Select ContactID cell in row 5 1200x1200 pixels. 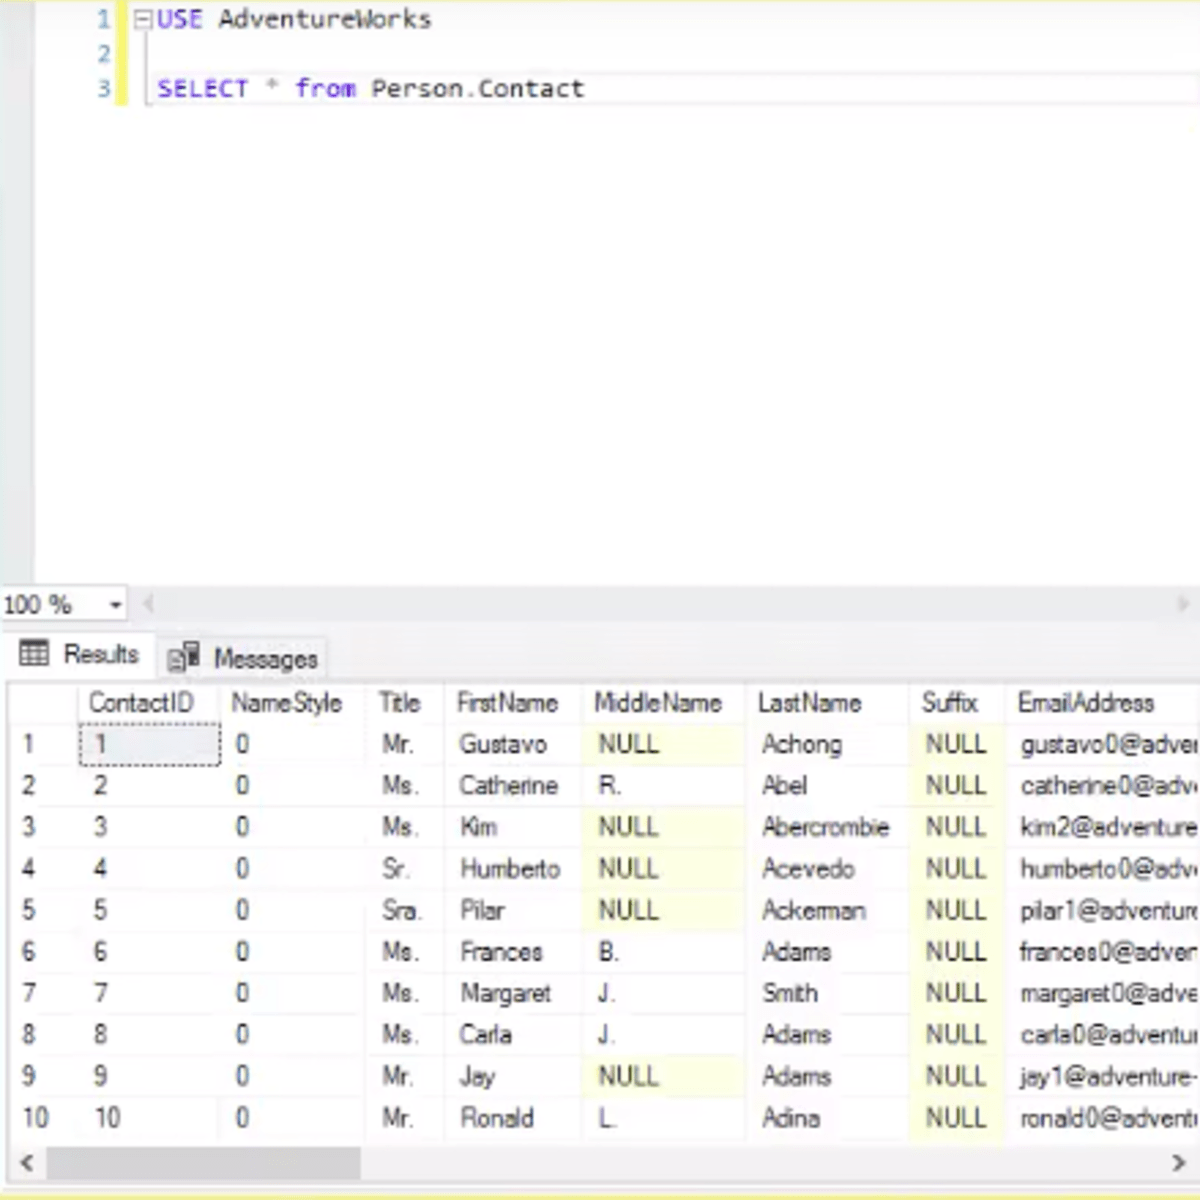click(147, 910)
